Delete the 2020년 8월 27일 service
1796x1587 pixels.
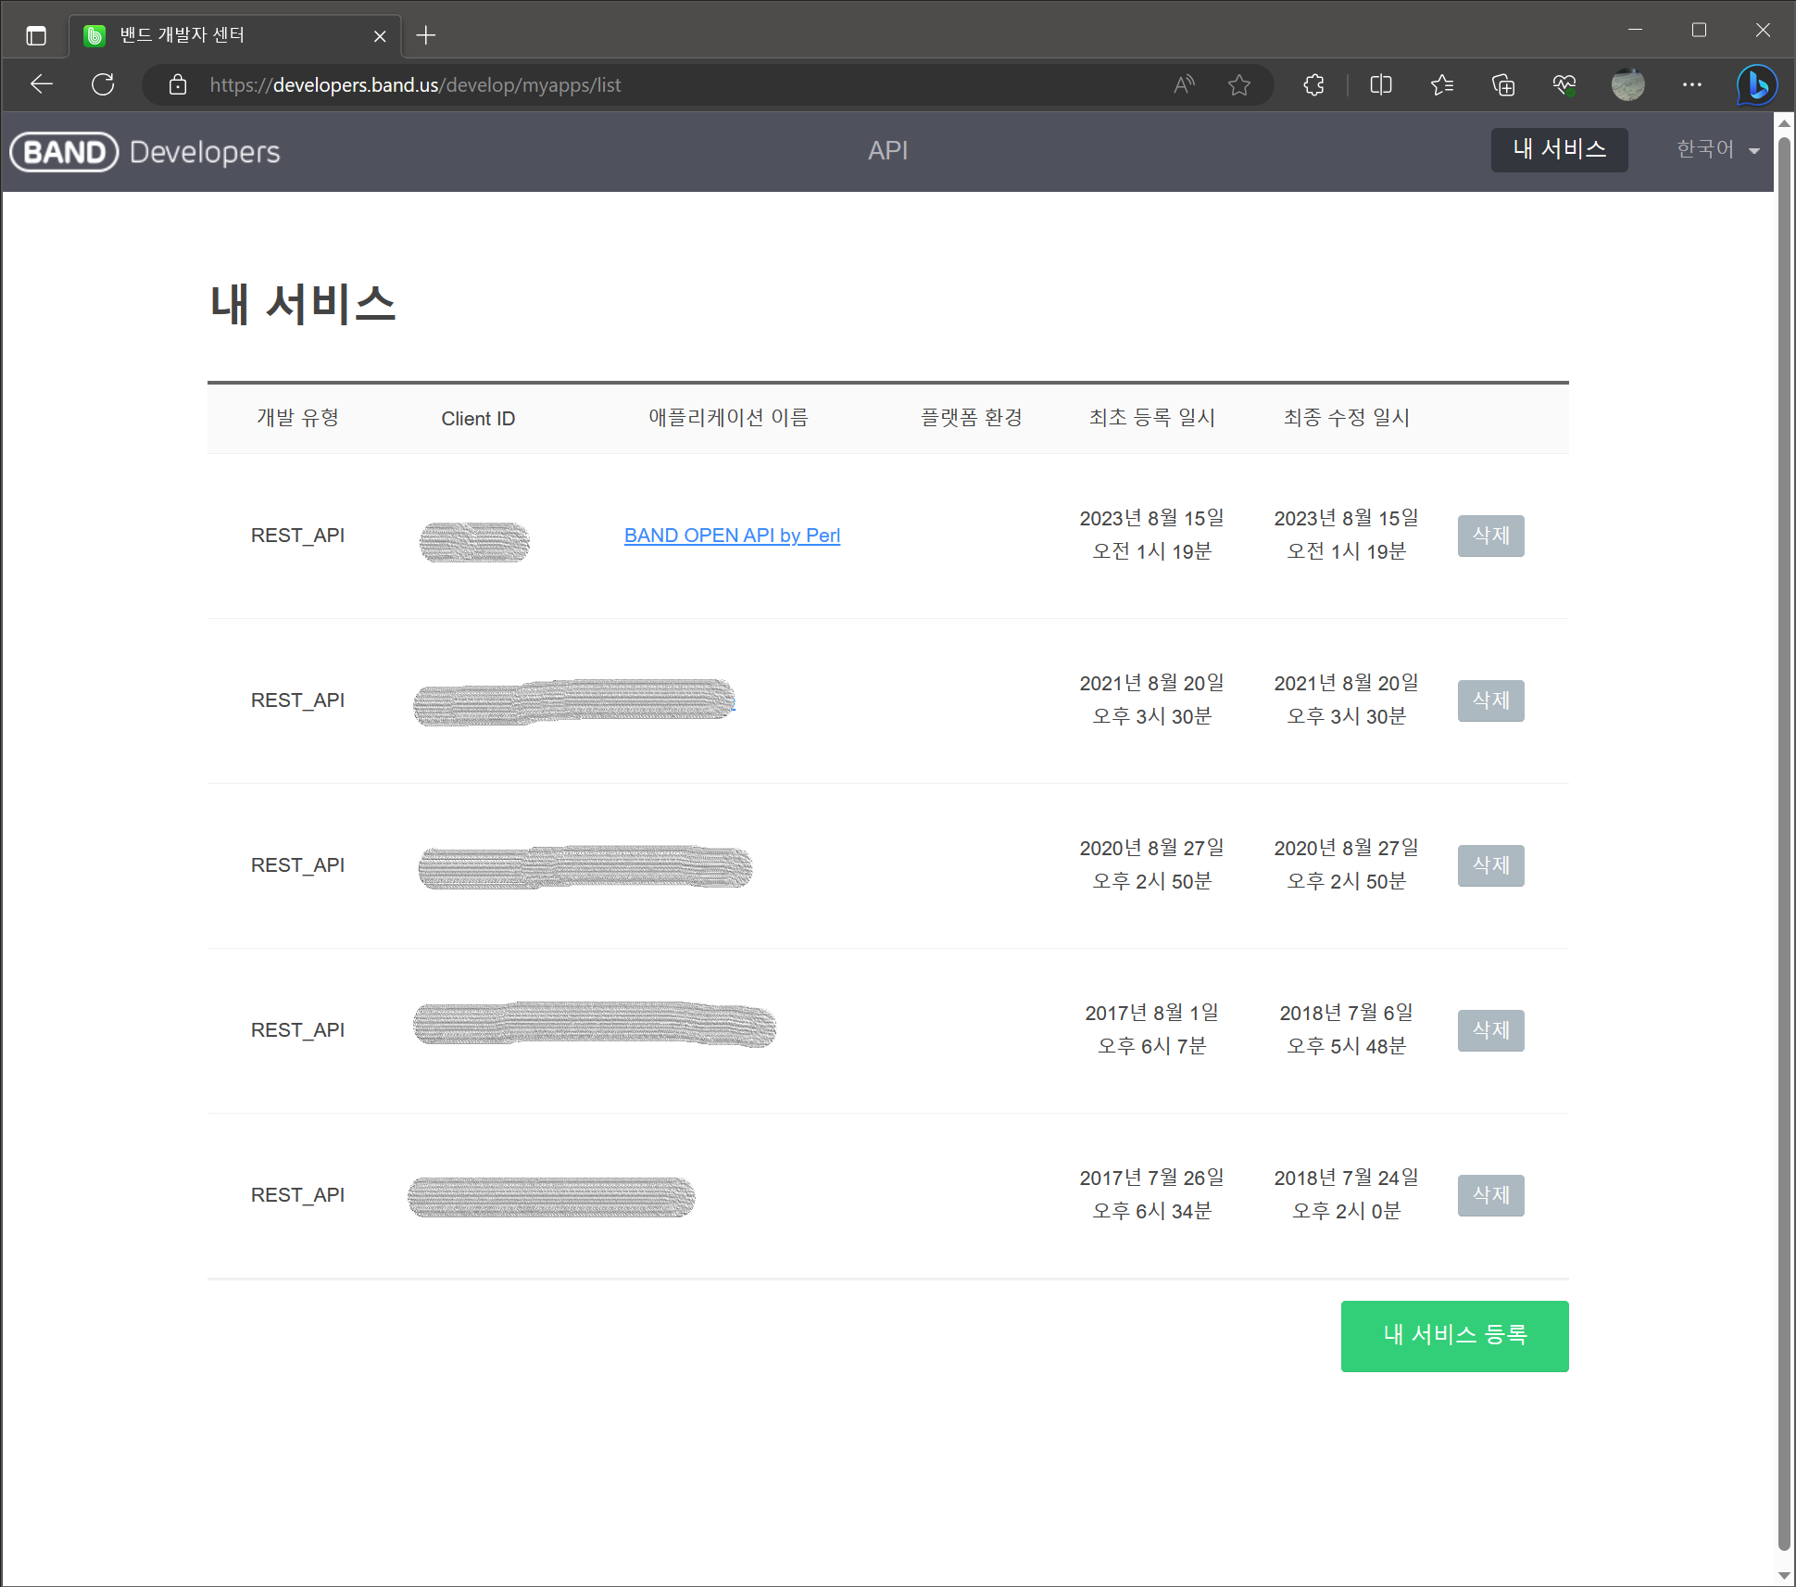click(x=1490, y=865)
